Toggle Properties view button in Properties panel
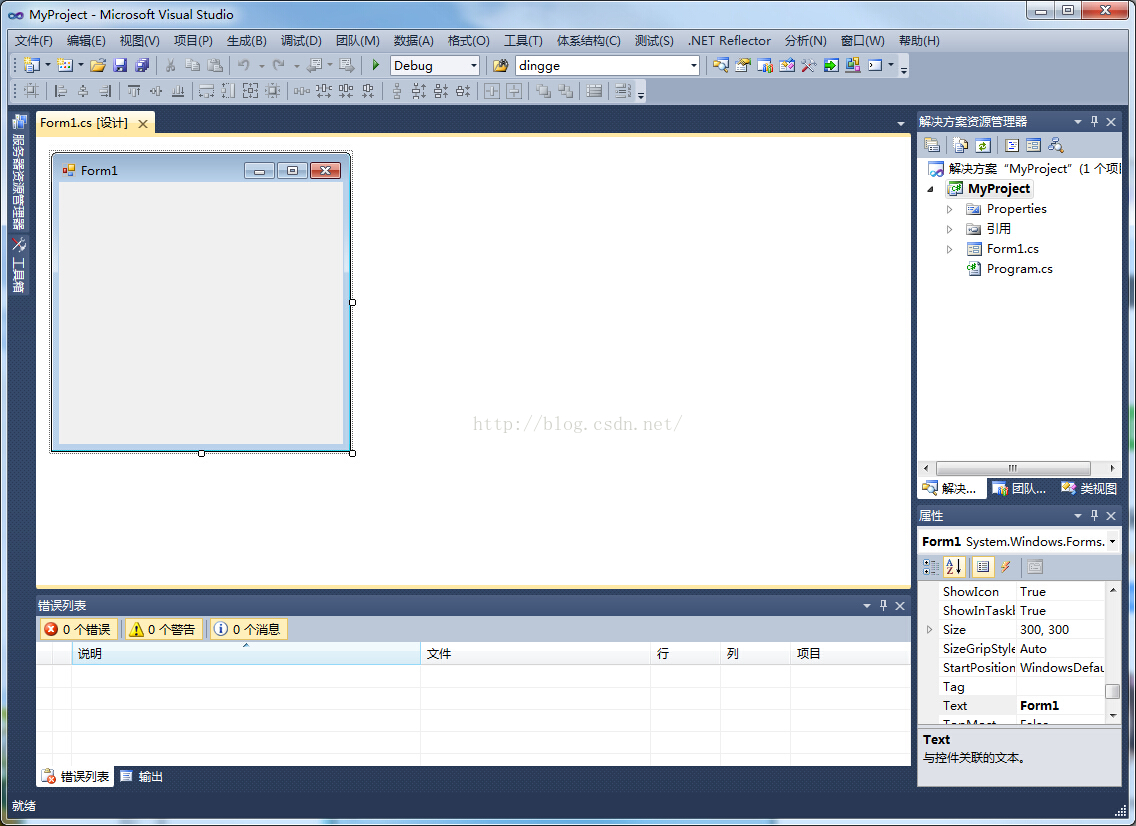 983,567
